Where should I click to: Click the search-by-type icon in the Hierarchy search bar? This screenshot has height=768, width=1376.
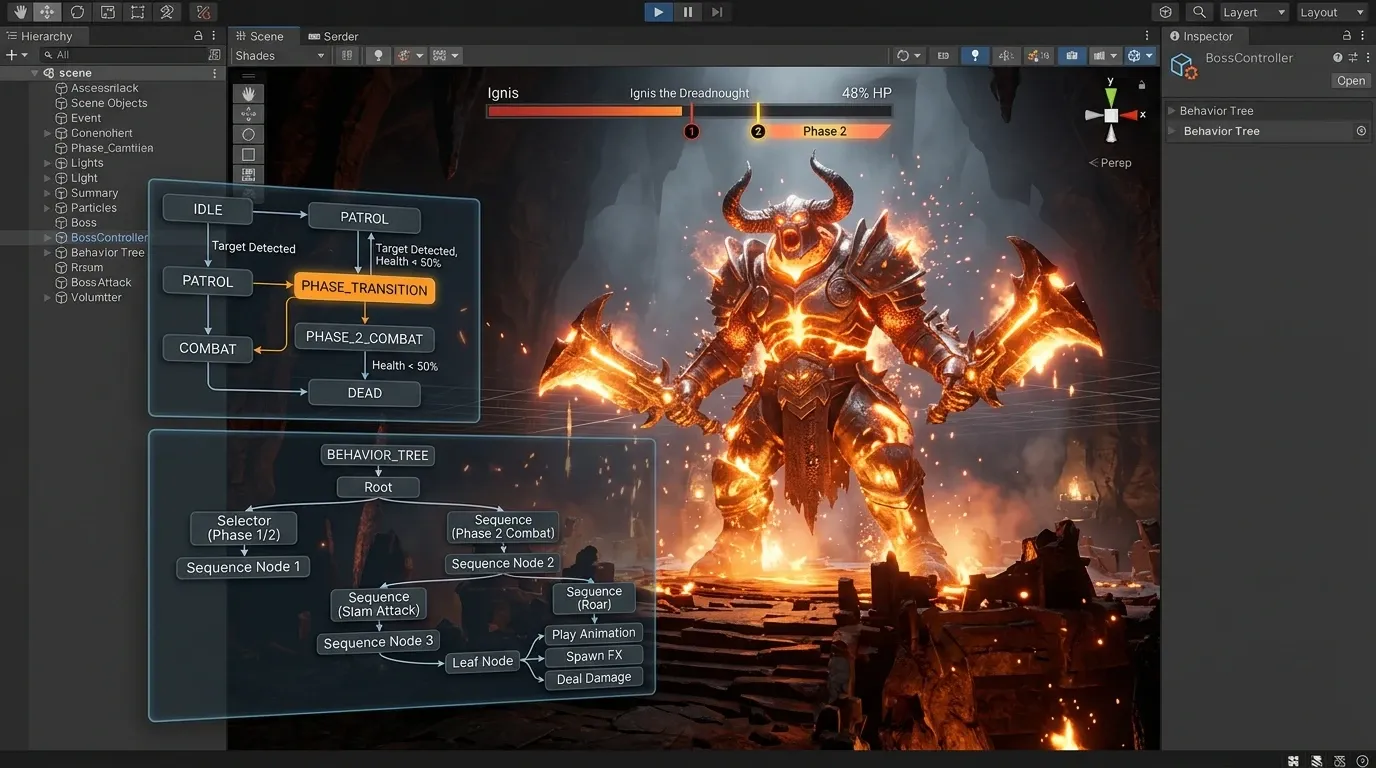pyautogui.click(x=214, y=55)
